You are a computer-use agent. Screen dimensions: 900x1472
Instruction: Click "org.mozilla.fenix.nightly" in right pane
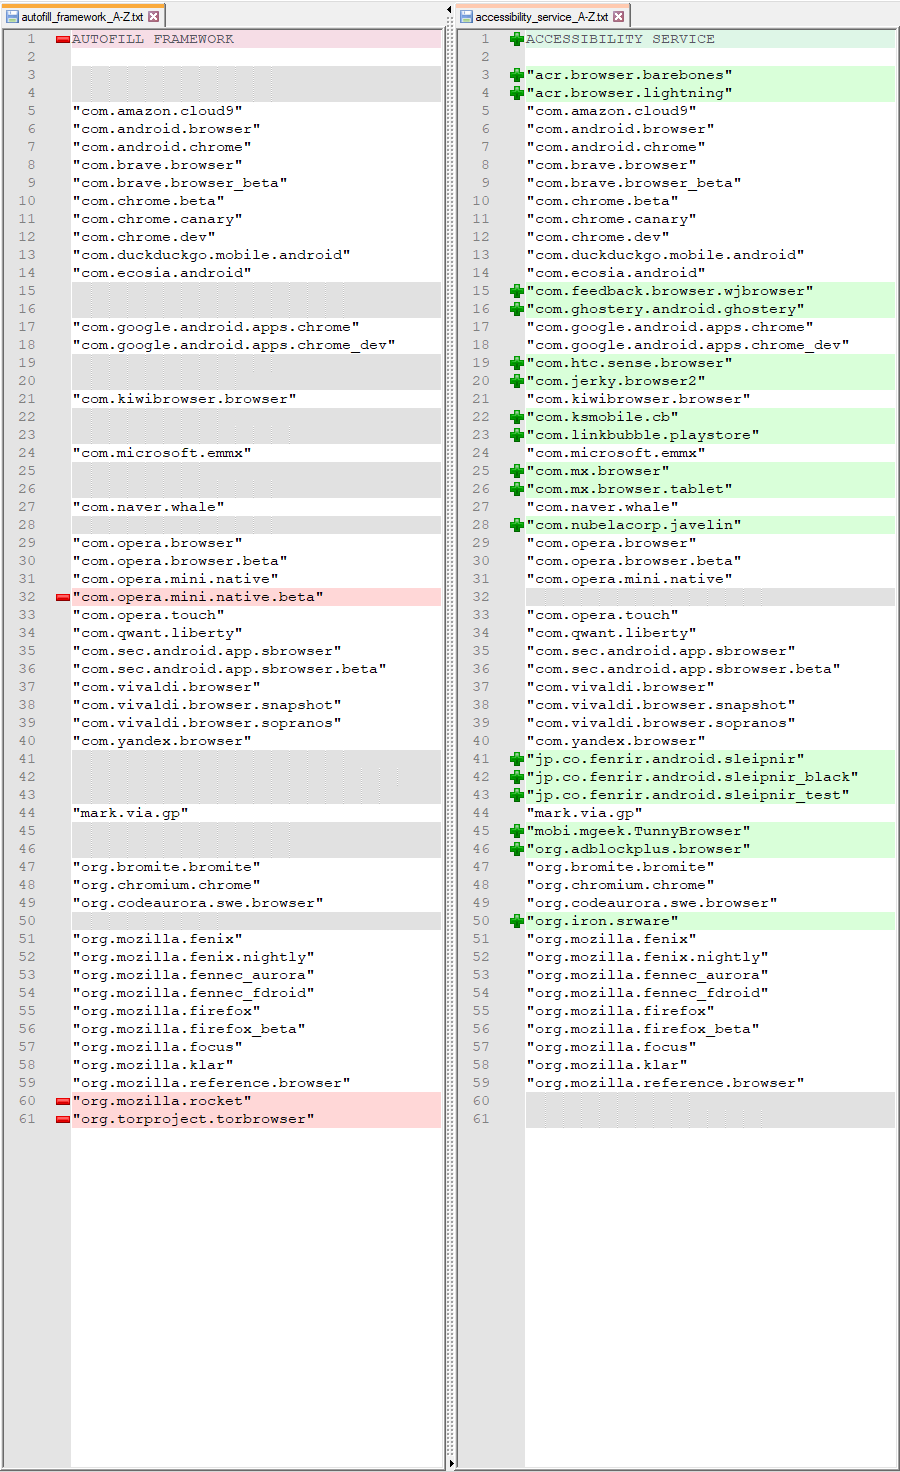[647, 957]
